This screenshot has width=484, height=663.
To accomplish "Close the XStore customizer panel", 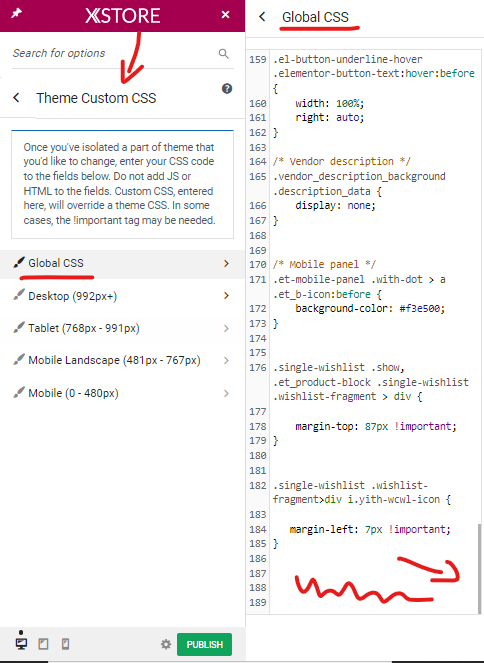I will pos(225,15).
